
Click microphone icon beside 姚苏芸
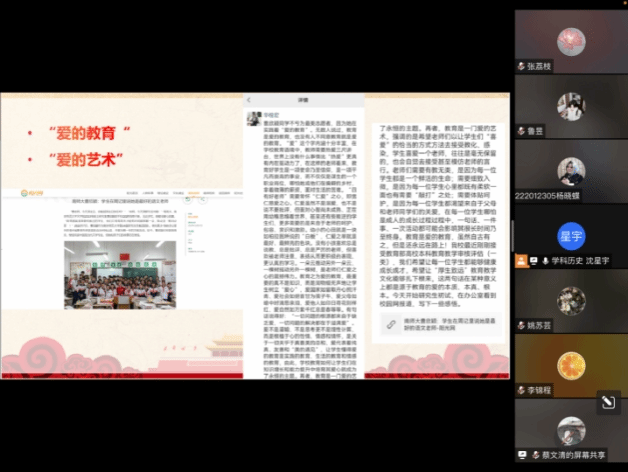521,326
